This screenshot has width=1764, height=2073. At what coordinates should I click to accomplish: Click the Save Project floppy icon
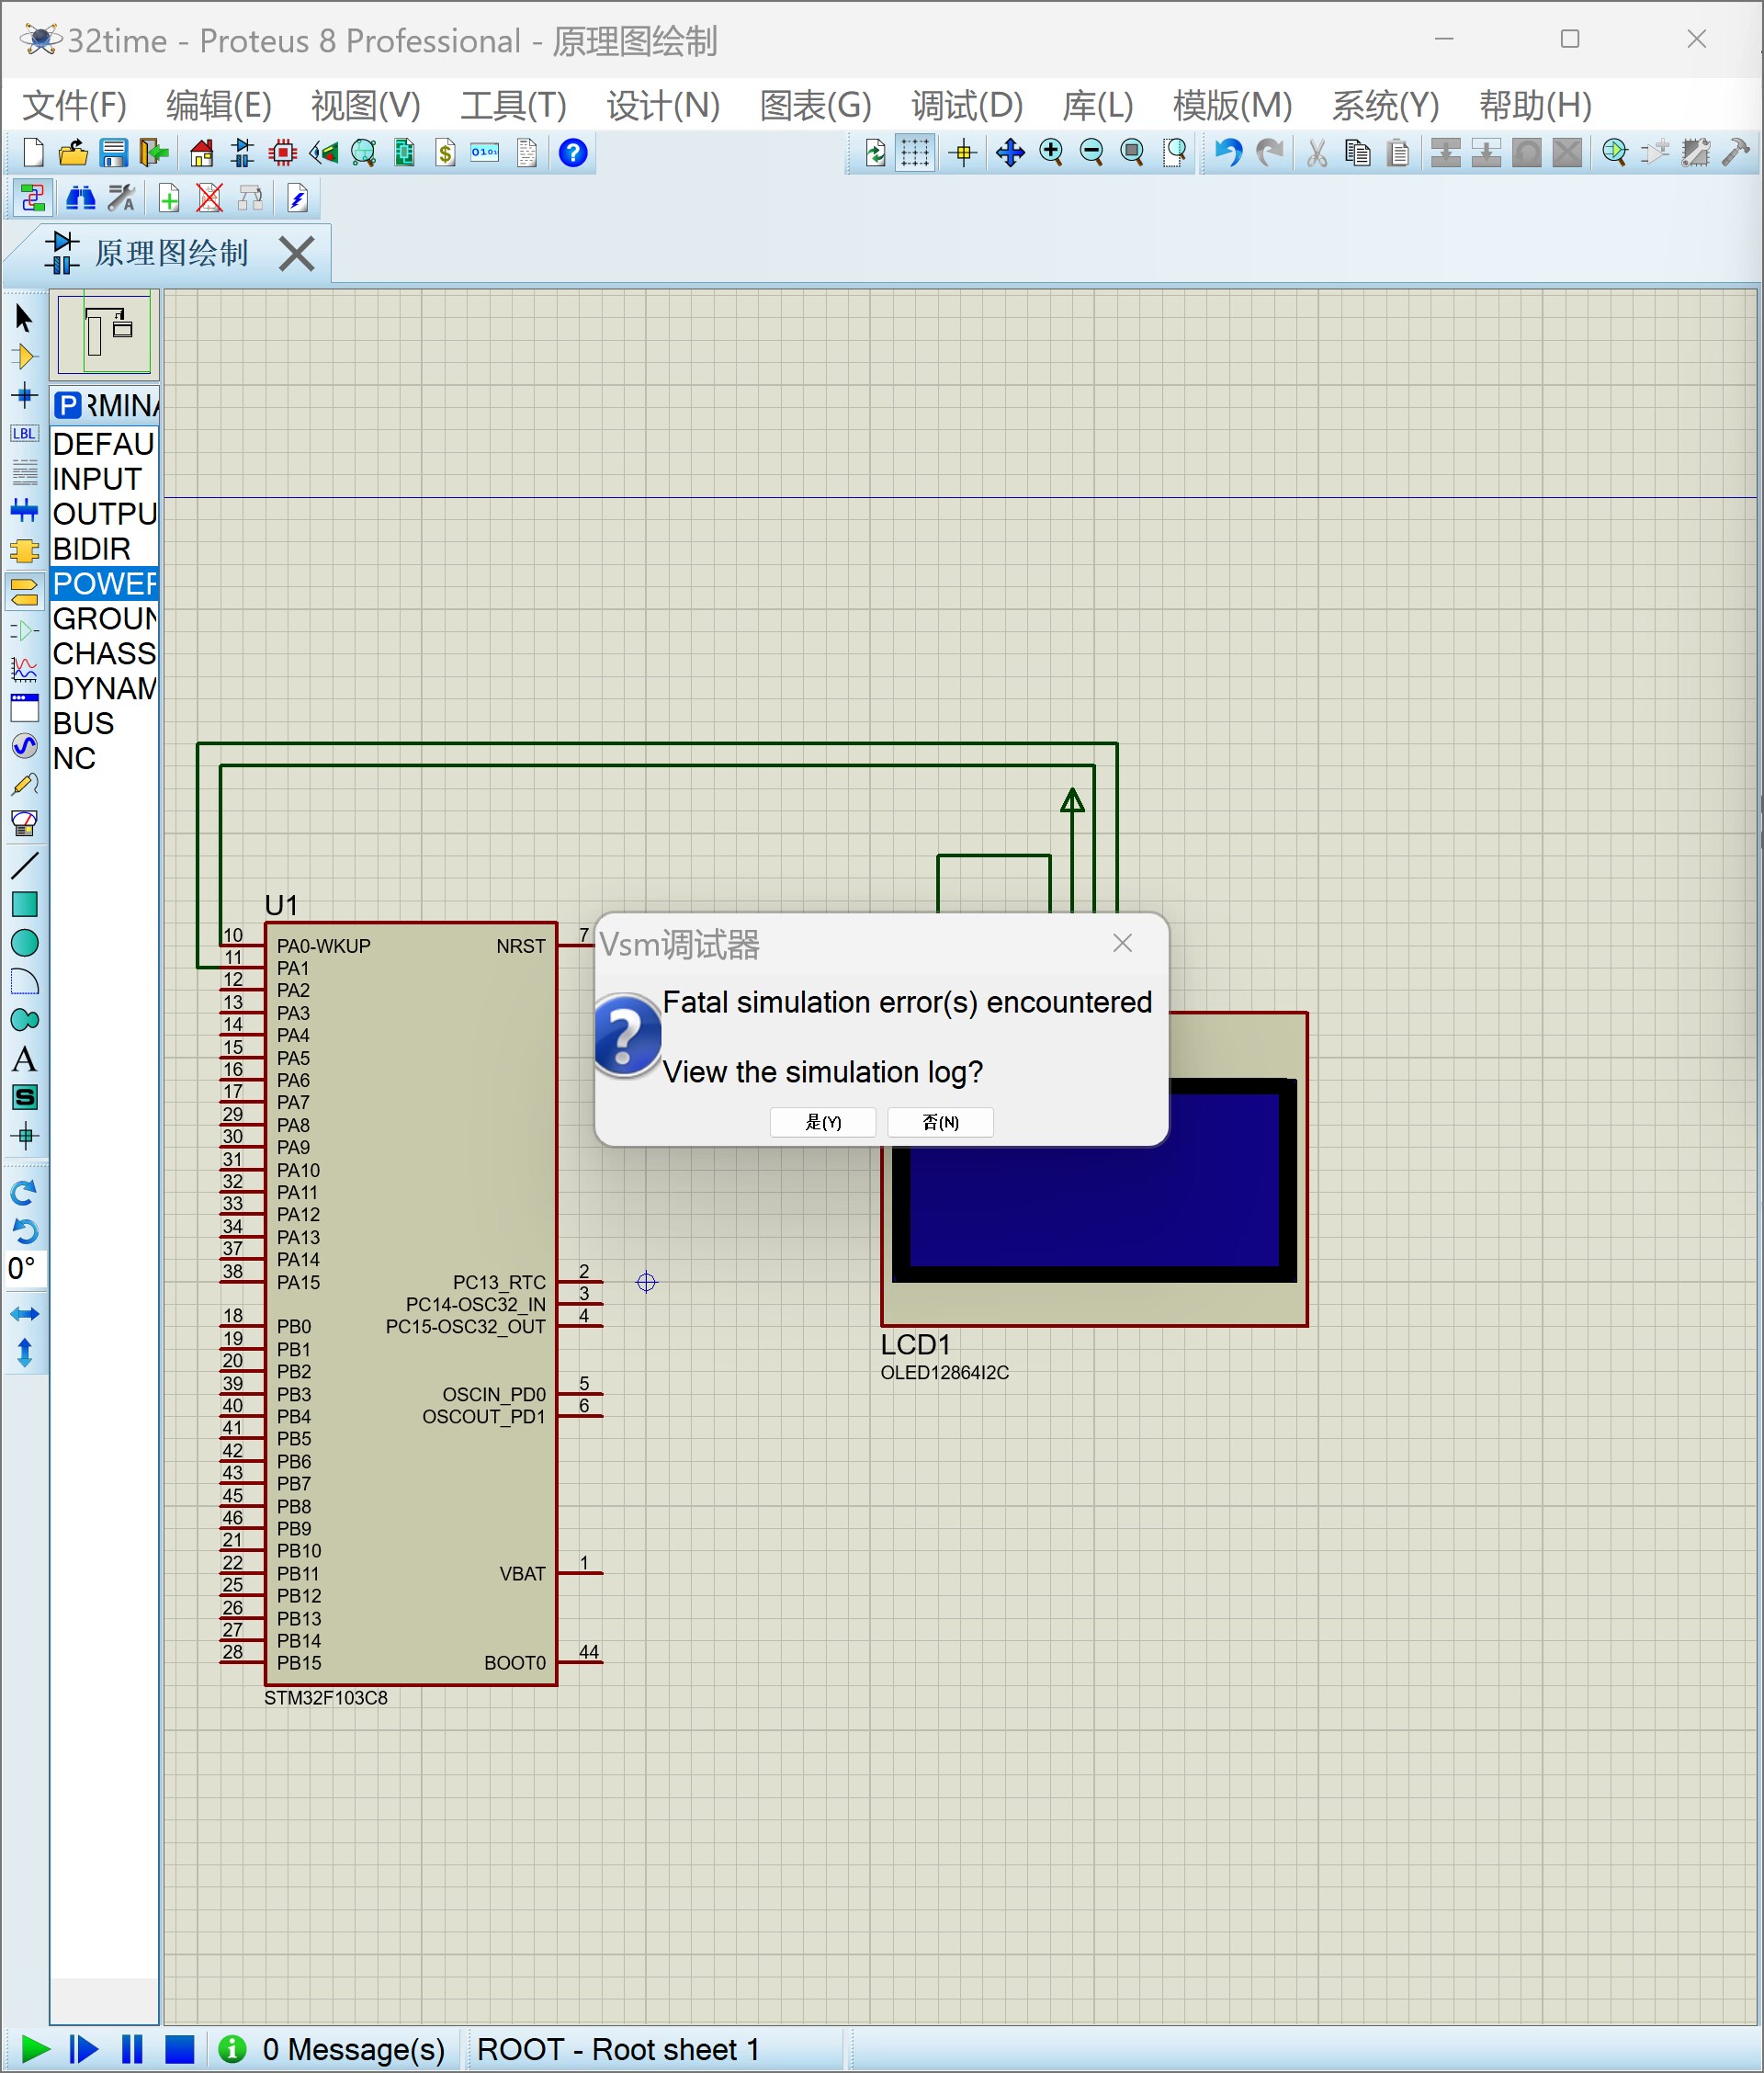pyautogui.click(x=113, y=153)
